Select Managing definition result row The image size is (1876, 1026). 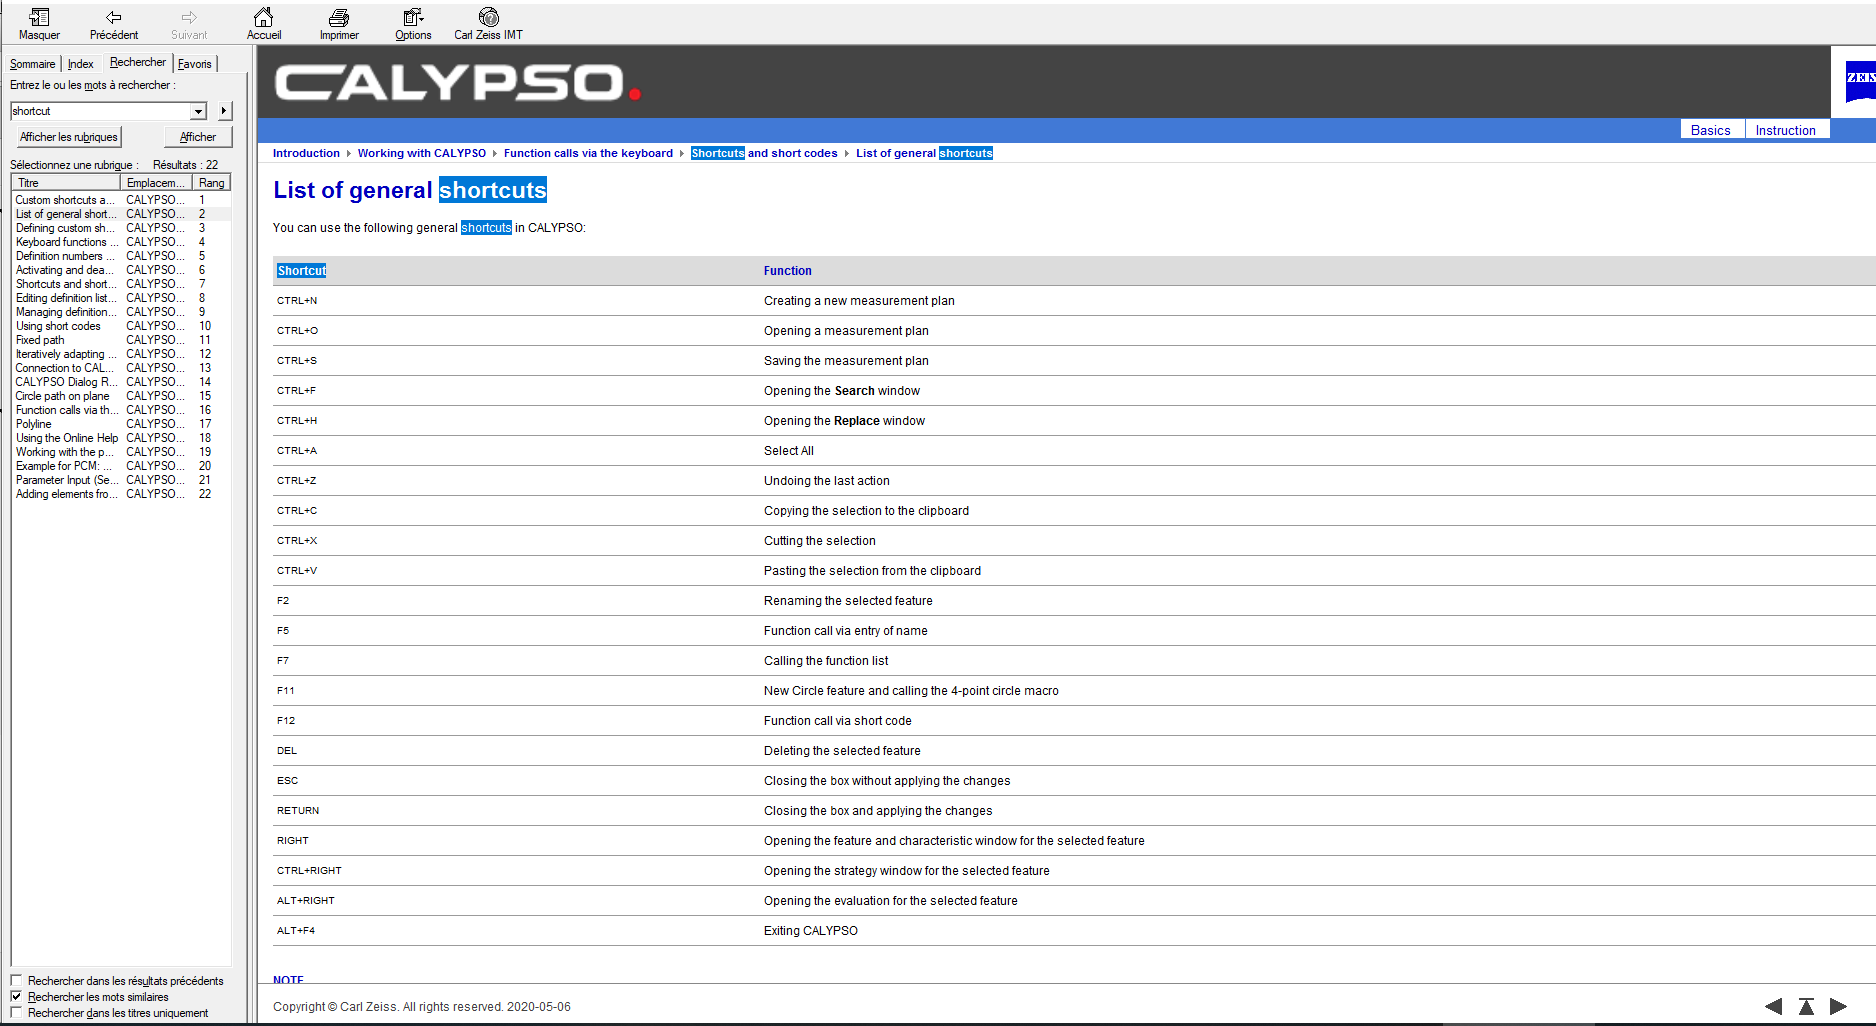pos(121,312)
